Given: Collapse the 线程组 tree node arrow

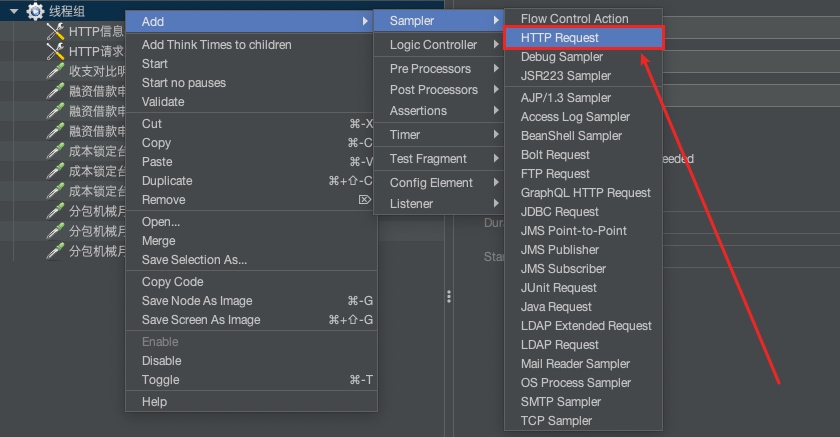Looking at the screenshot, I should (13, 11).
